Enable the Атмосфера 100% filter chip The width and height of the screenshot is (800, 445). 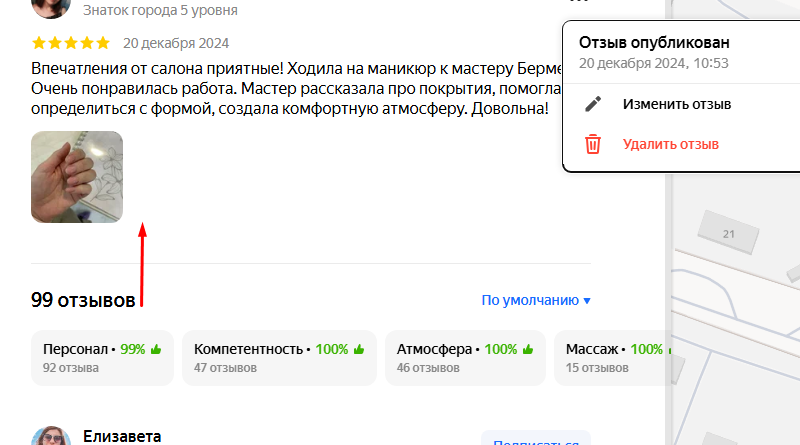pos(465,357)
